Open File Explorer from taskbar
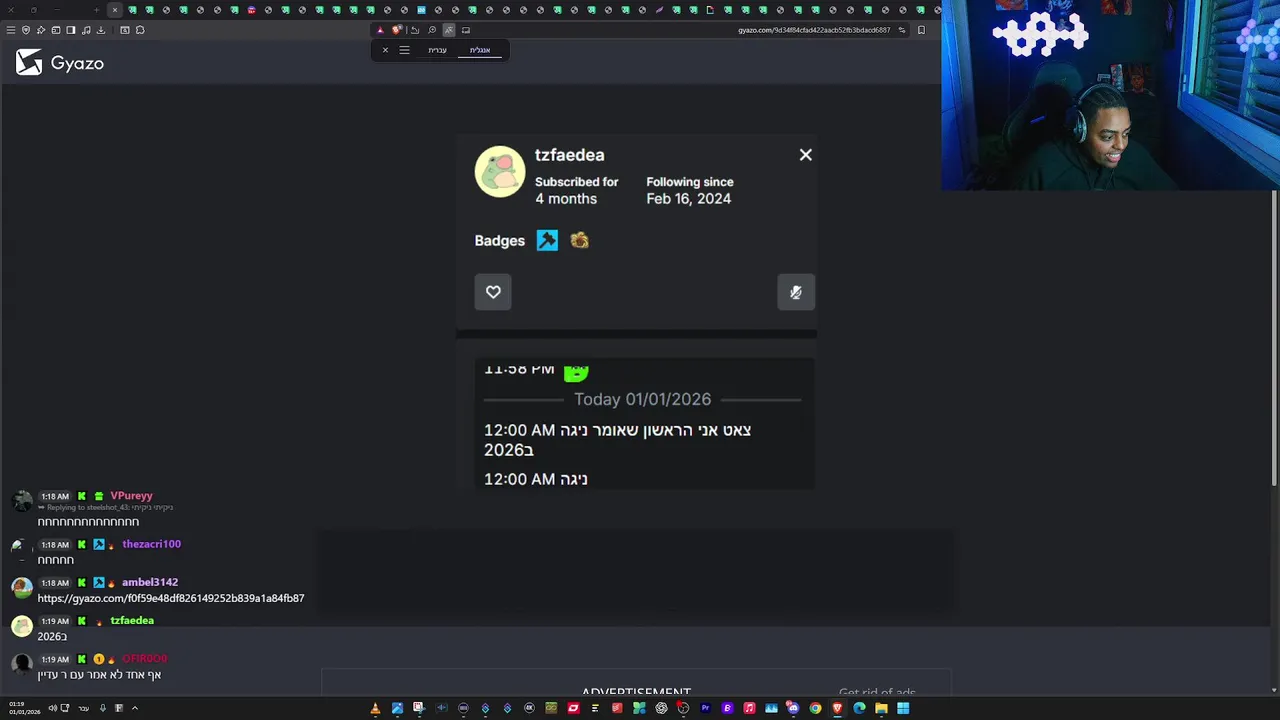The image size is (1280, 720). click(881, 708)
